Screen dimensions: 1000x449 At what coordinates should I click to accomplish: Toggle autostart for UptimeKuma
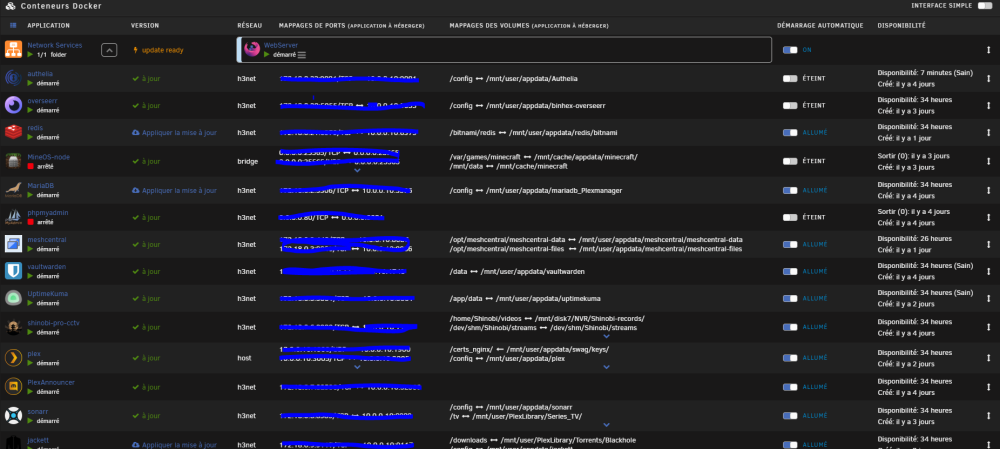(x=790, y=298)
